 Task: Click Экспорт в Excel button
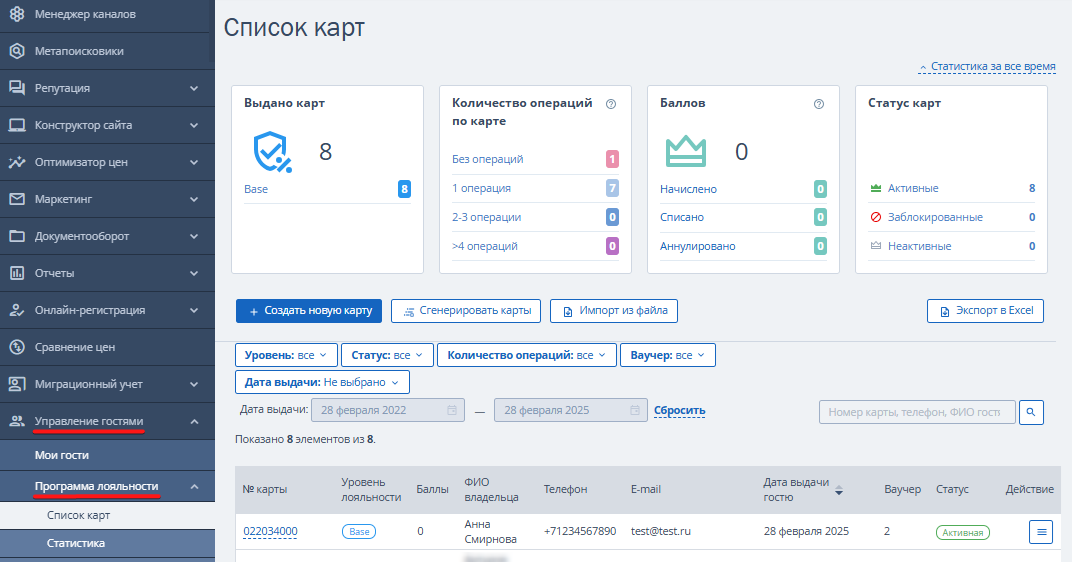coord(985,310)
